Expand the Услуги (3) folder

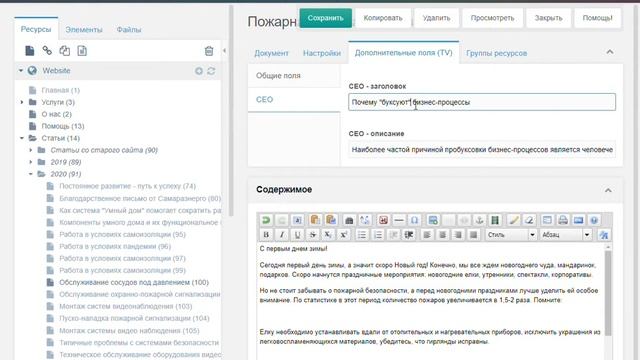pyautogui.click(x=22, y=102)
